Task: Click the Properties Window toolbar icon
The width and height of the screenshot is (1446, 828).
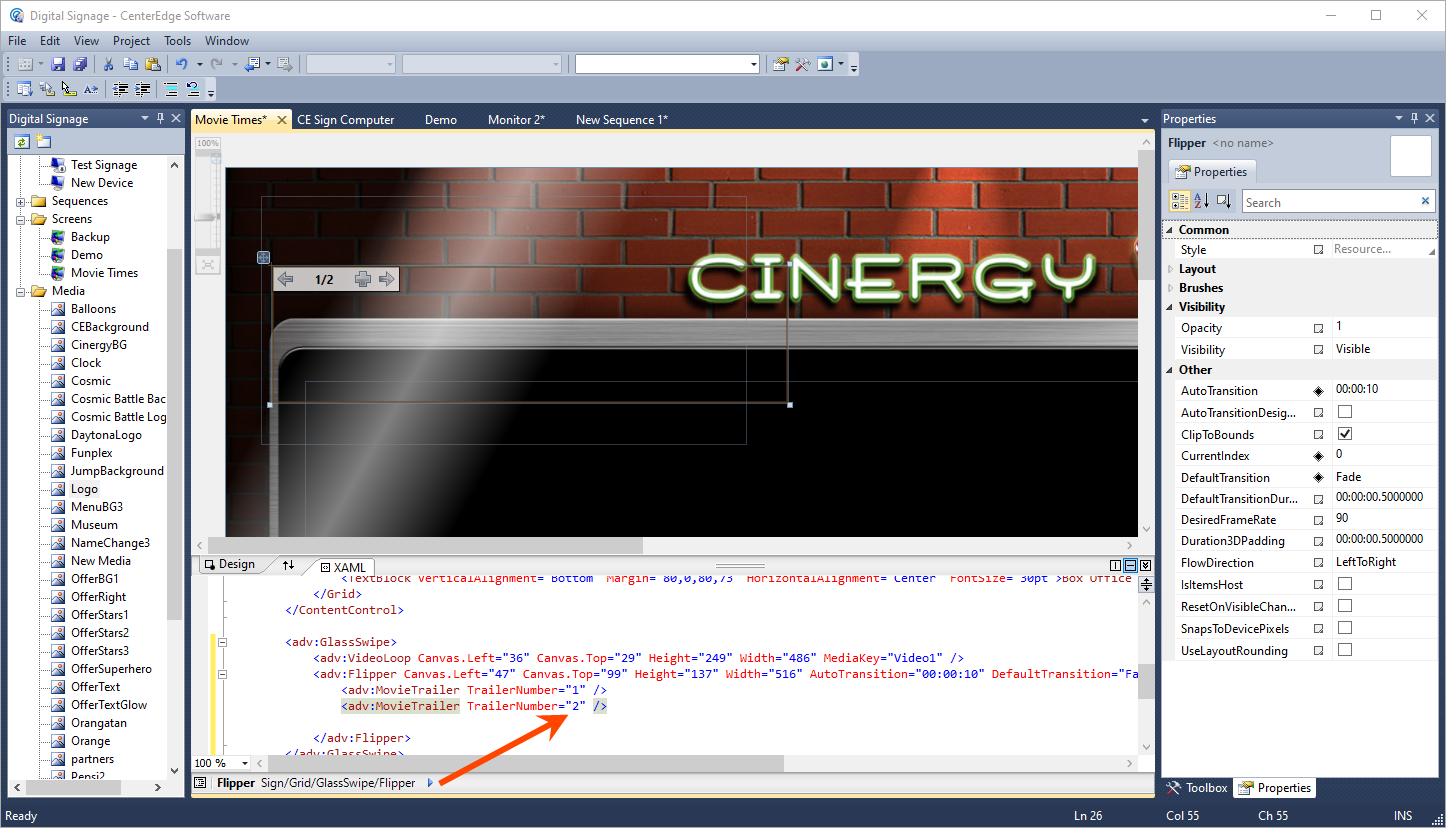Action: [781, 65]
